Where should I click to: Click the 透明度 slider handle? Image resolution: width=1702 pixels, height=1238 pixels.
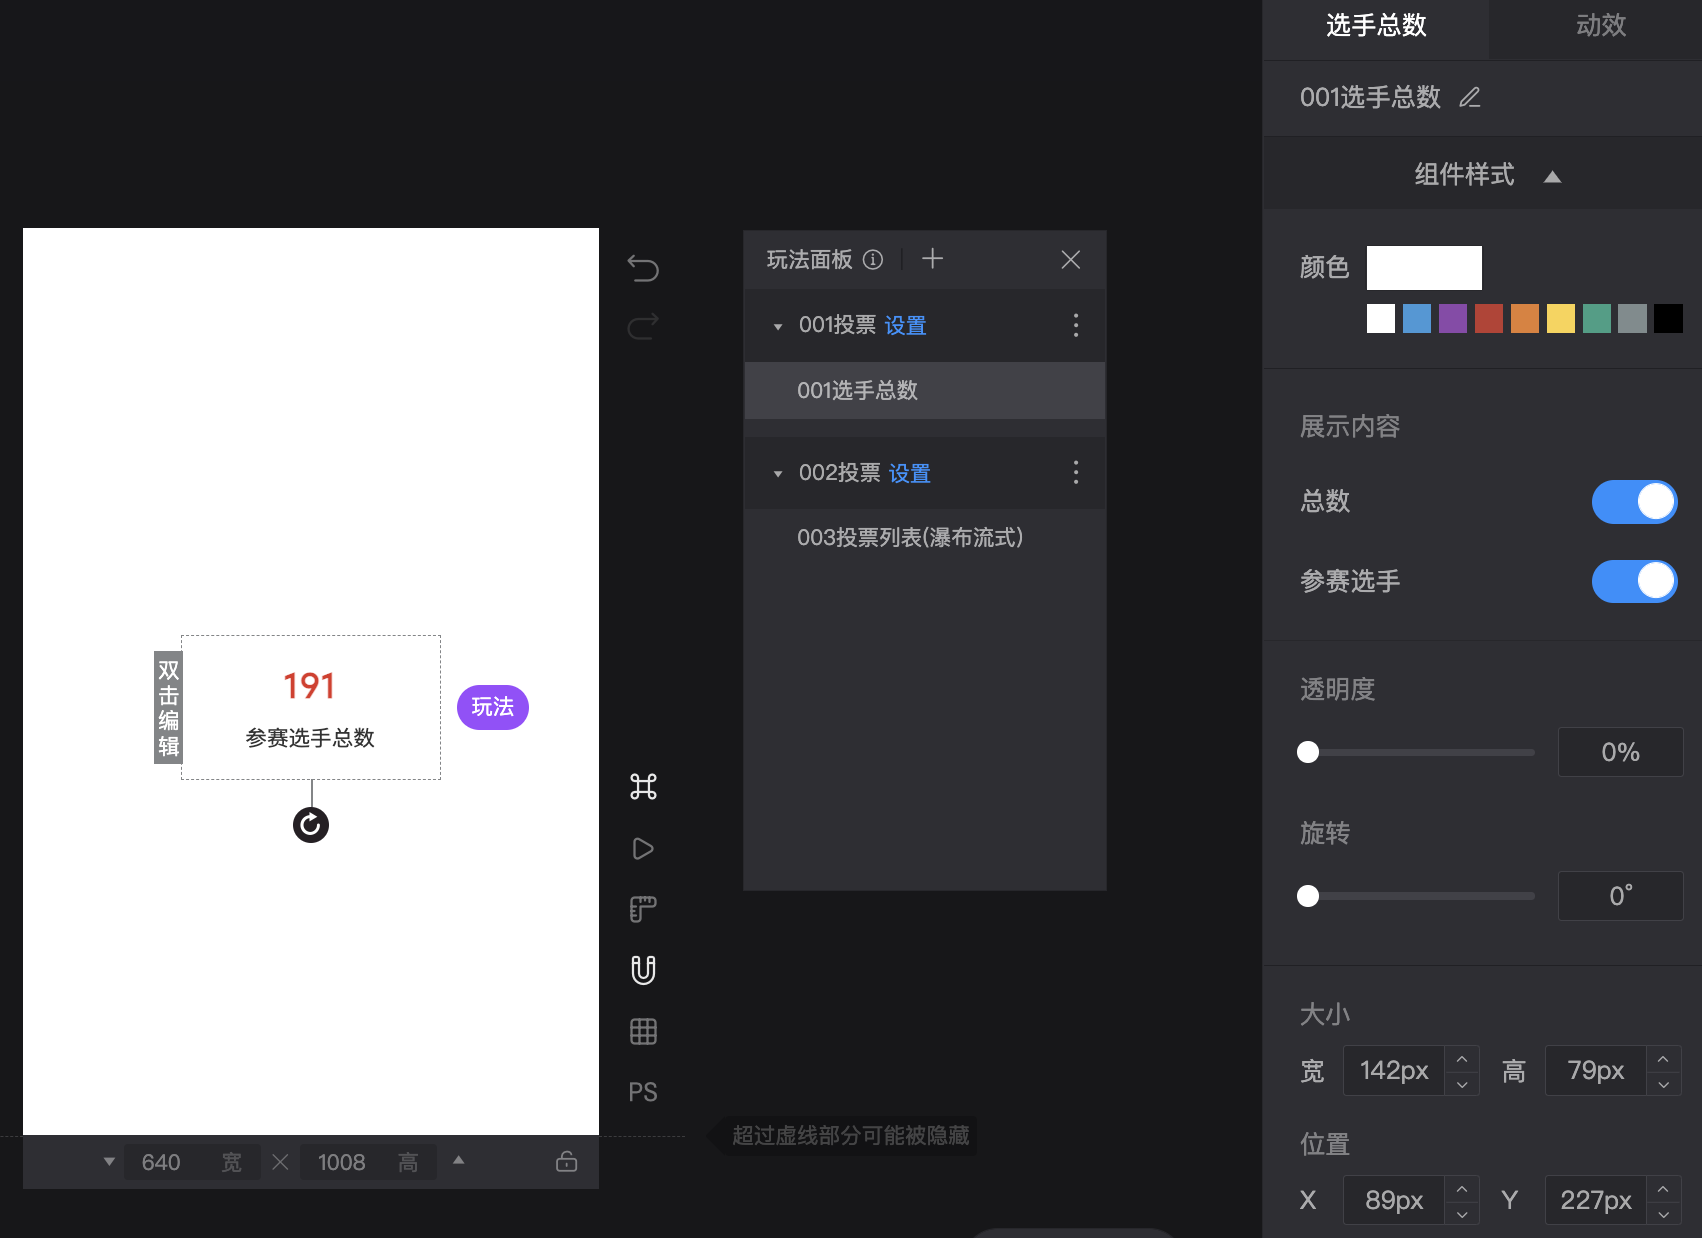click(x=1308, y=752)
